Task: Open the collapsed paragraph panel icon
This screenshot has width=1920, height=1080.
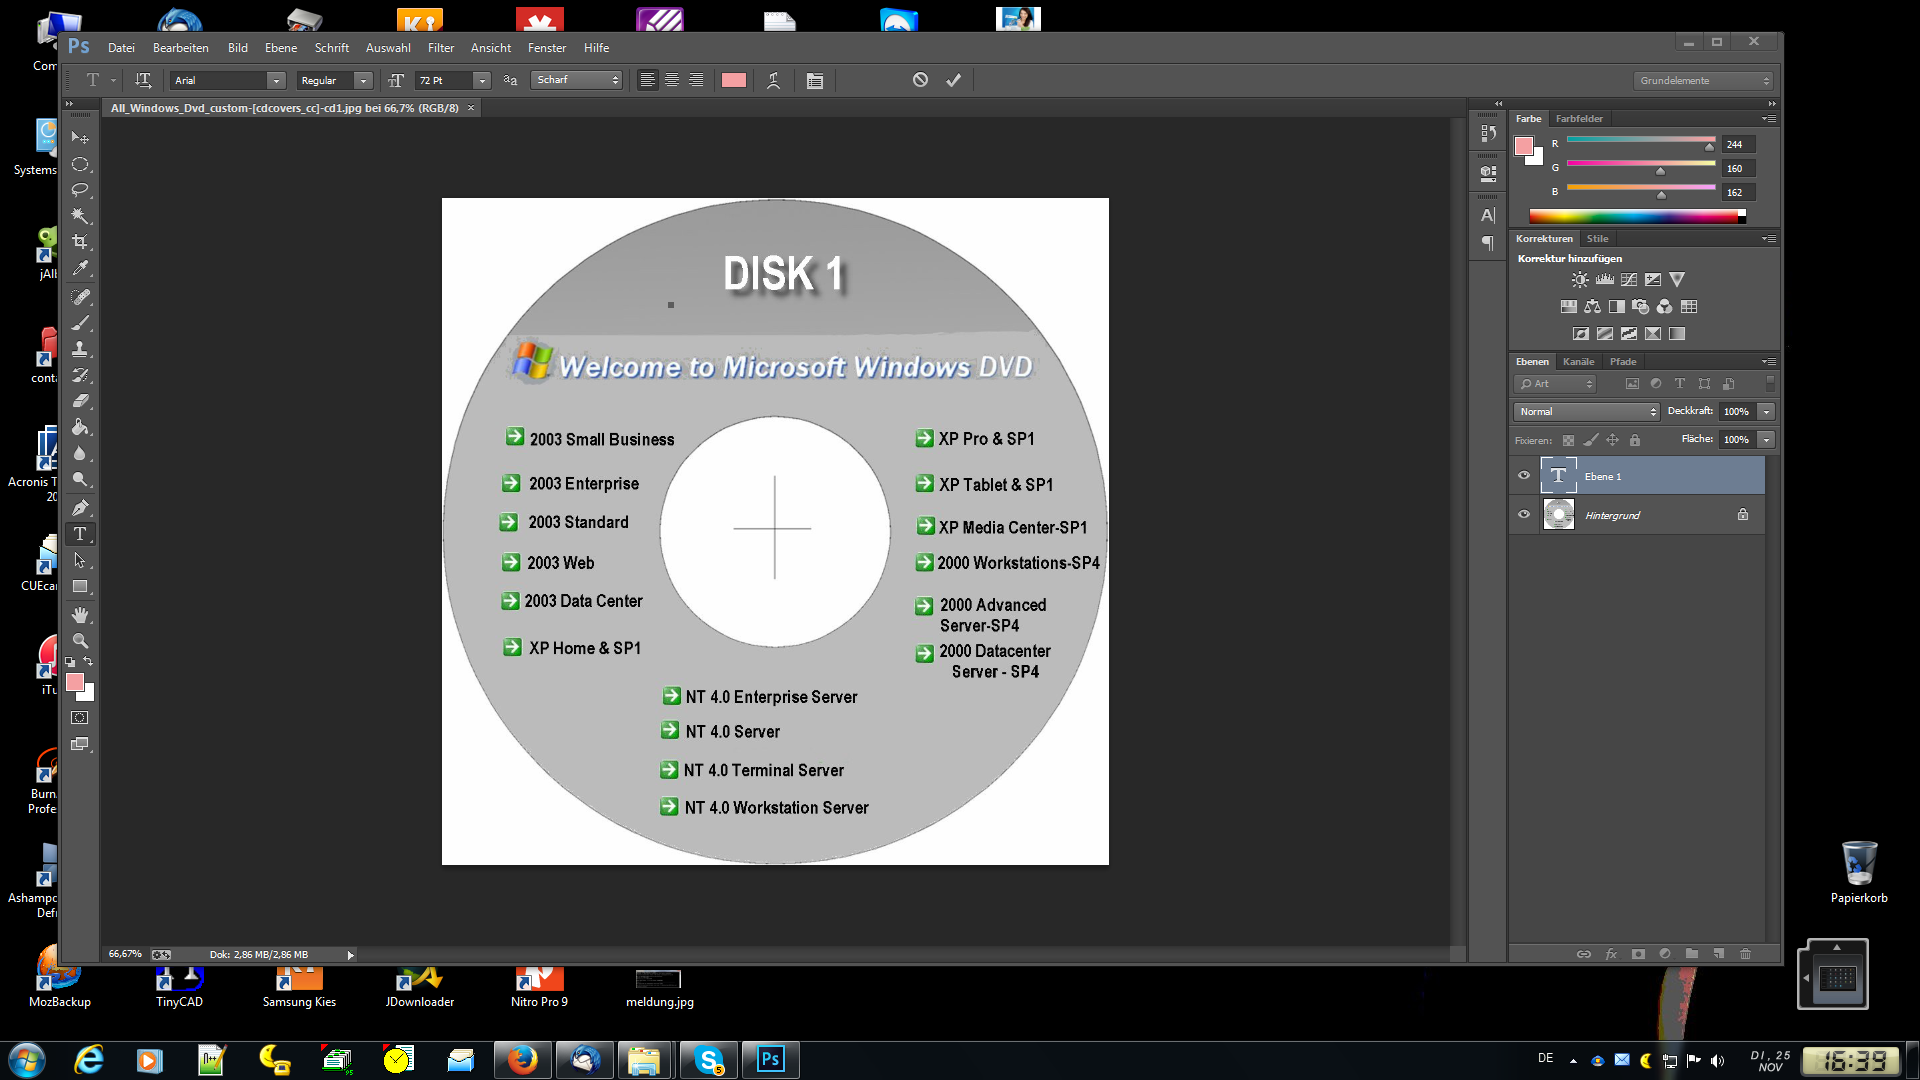Action: click(1488, 243)
